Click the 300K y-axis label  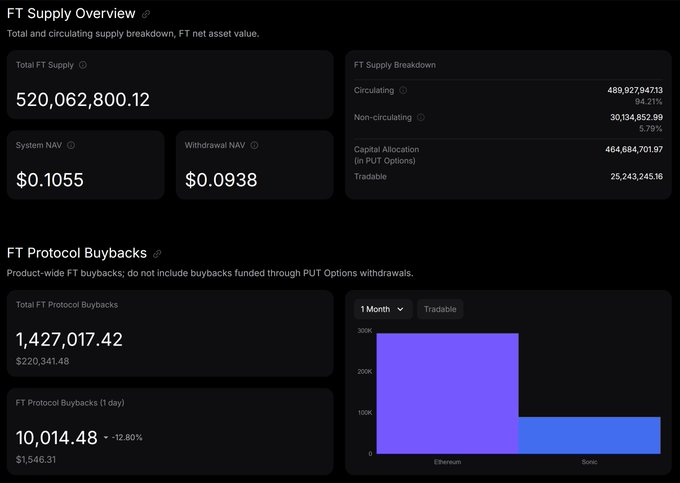click(x=365, y=331)
